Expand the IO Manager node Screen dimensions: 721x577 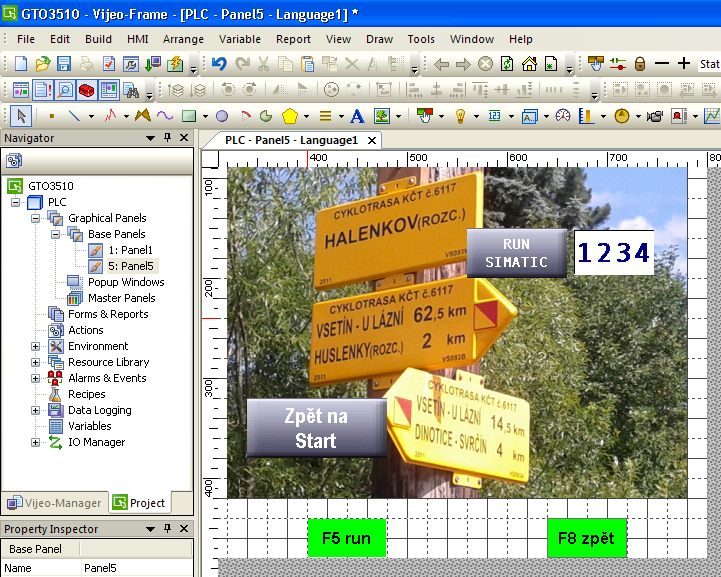coord(35,442)
